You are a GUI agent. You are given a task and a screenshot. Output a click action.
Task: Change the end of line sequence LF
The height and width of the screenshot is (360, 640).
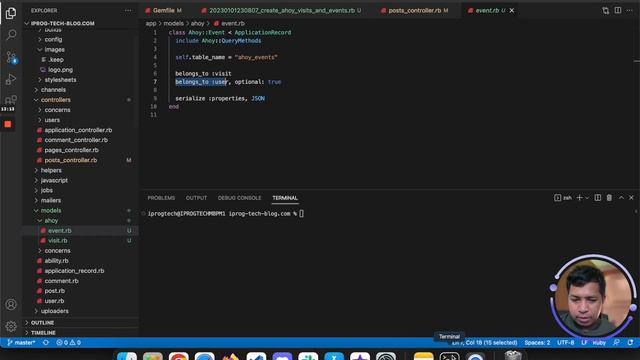584,342
